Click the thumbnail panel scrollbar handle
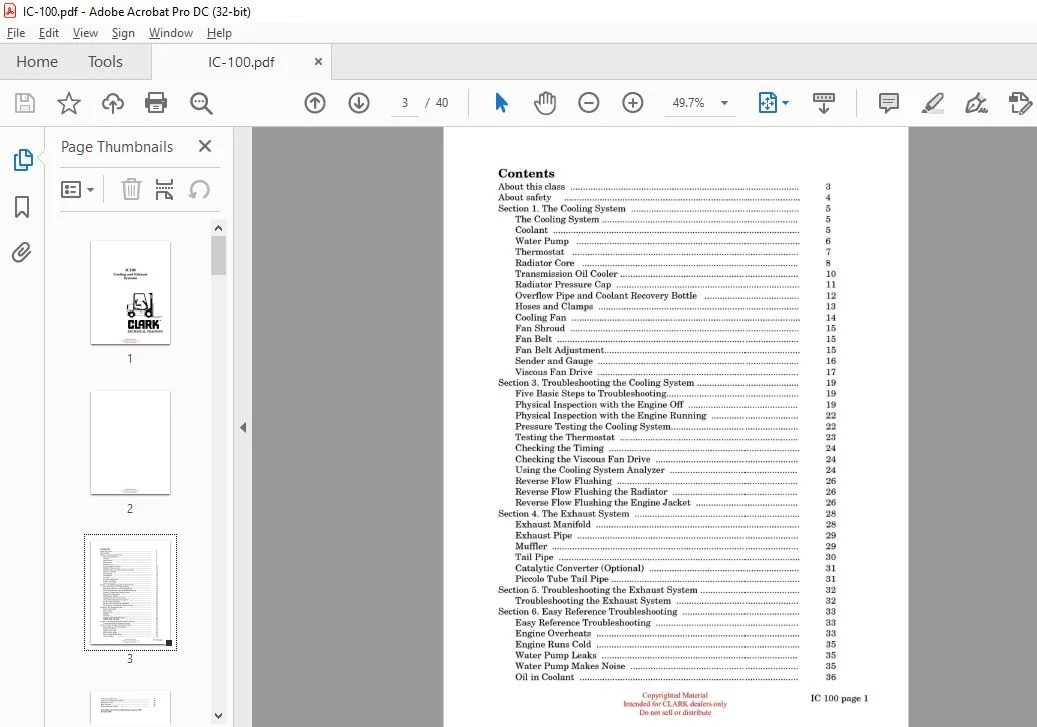 tap(219, 255)
